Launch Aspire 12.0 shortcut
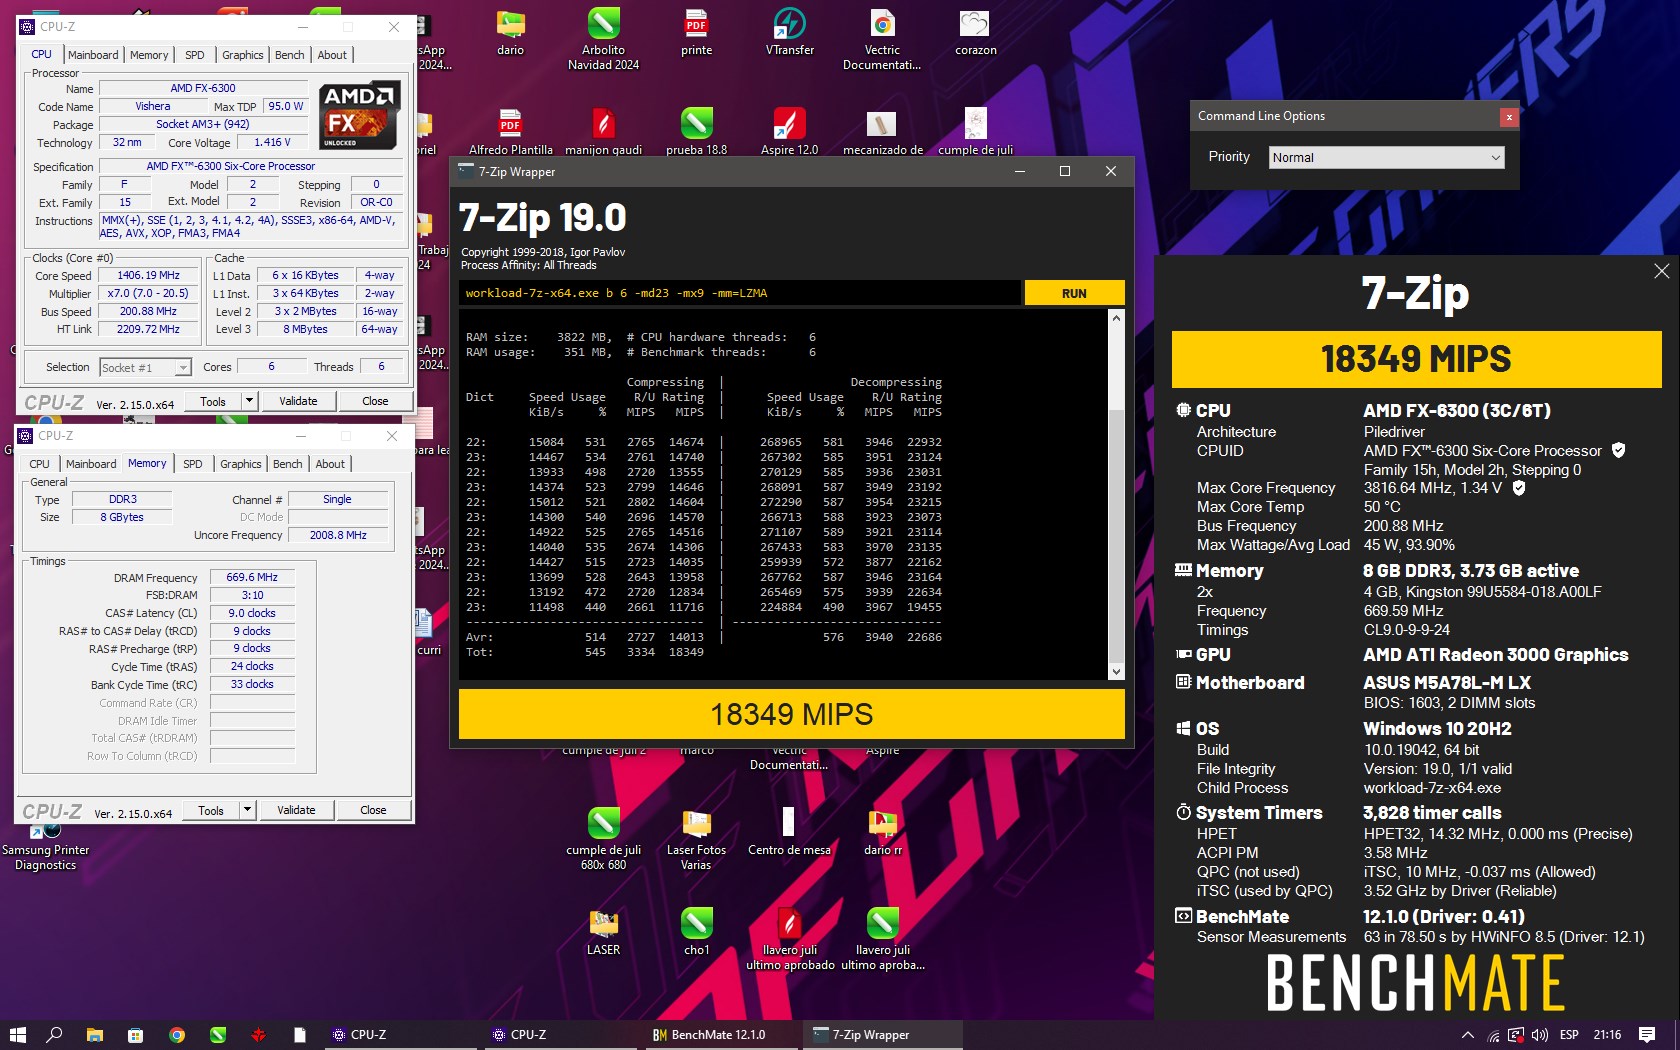Viewport: 1680px width, 1050px height. pyautogui.click(x=789, y=131)
